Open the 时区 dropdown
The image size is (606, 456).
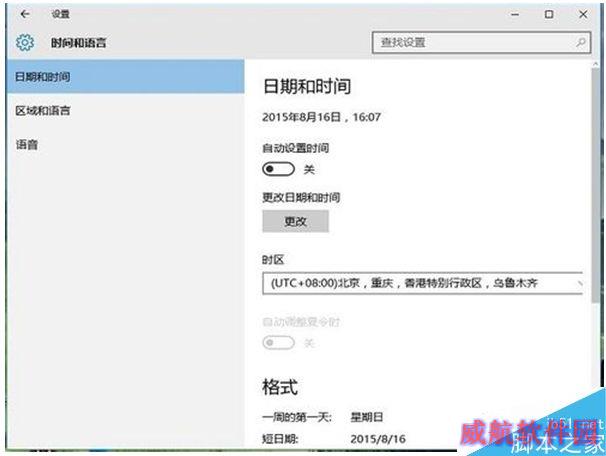(x=422, y=283)
